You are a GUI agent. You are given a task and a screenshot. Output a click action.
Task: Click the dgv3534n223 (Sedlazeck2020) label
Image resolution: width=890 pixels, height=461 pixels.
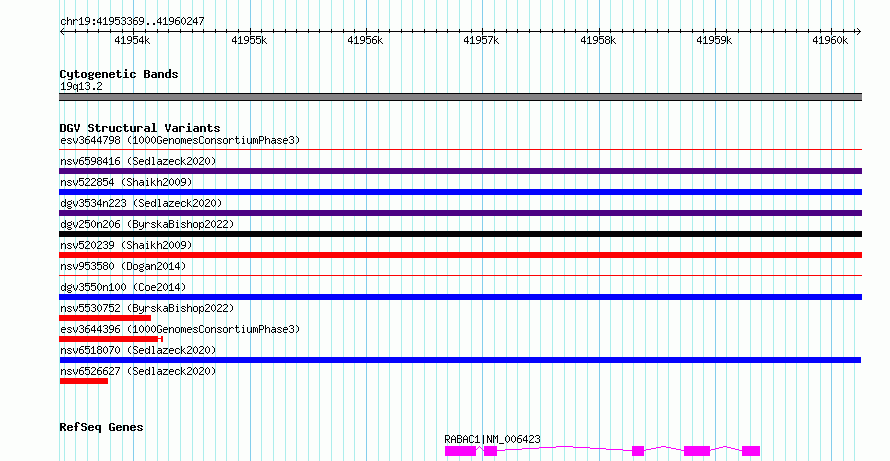(141, 203)
